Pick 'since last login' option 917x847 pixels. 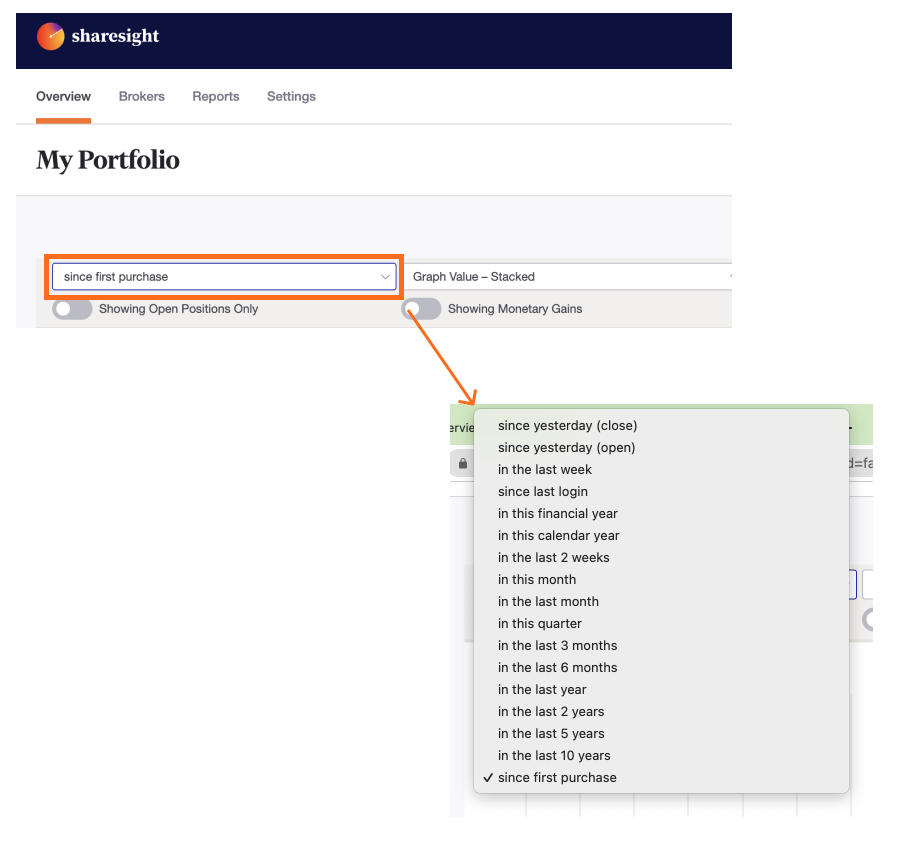pos(543,491)
